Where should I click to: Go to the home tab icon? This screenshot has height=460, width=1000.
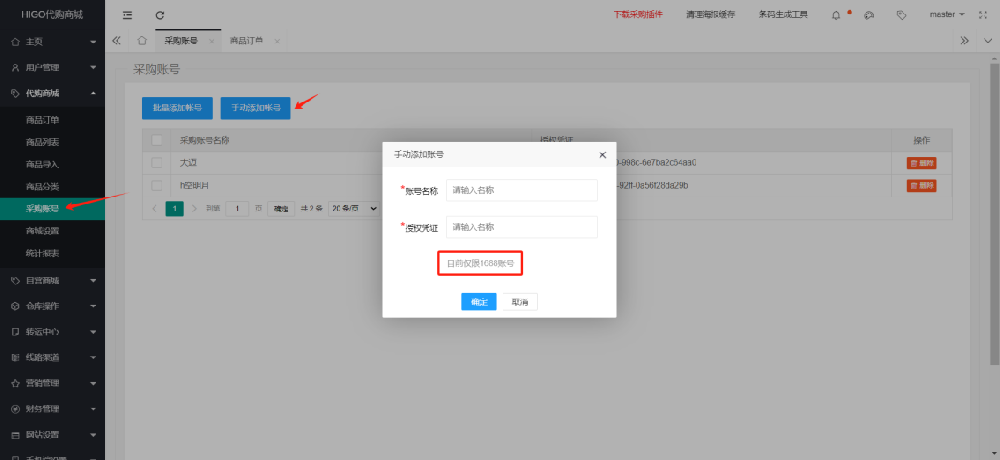pos(142,40)
